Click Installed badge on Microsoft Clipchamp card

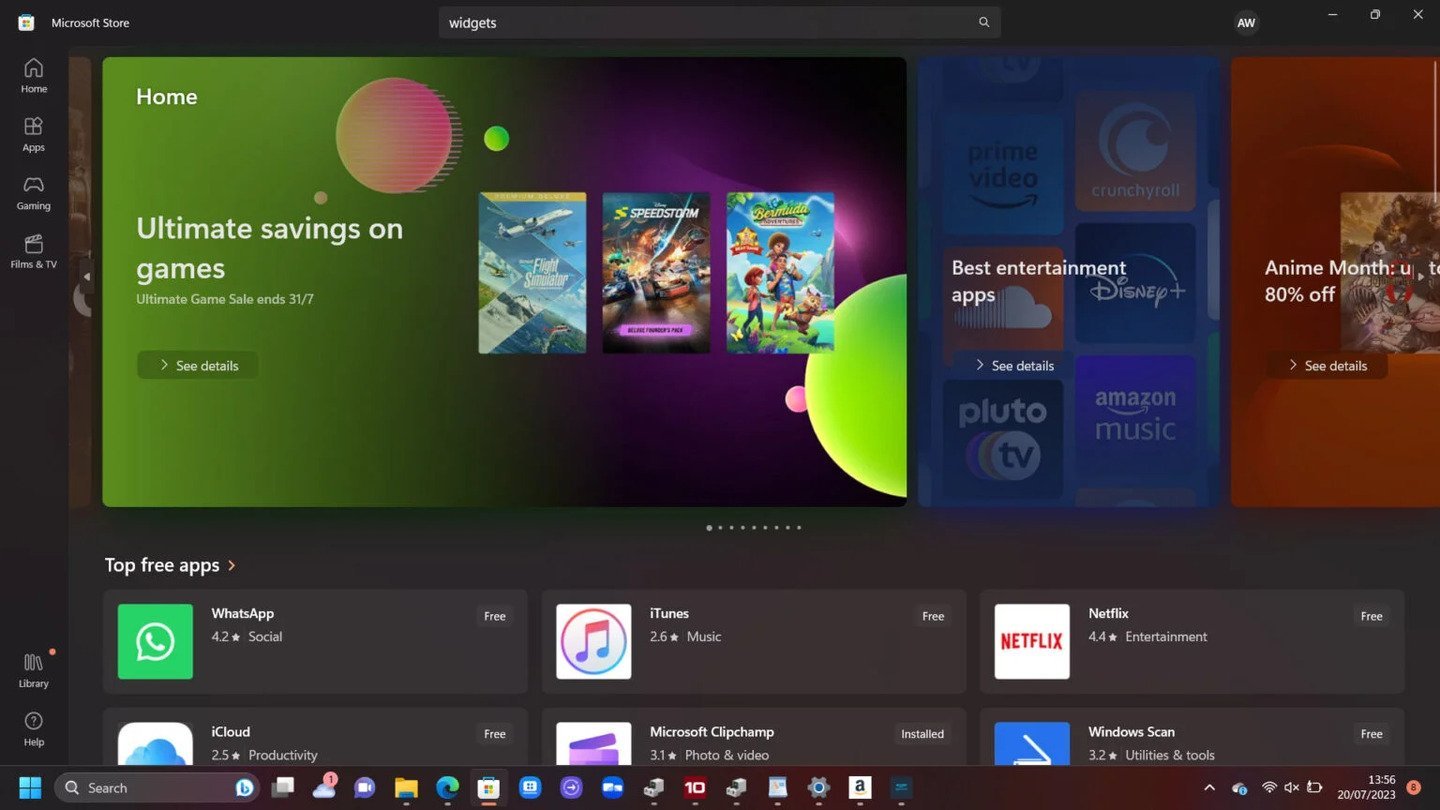(922, 734)
